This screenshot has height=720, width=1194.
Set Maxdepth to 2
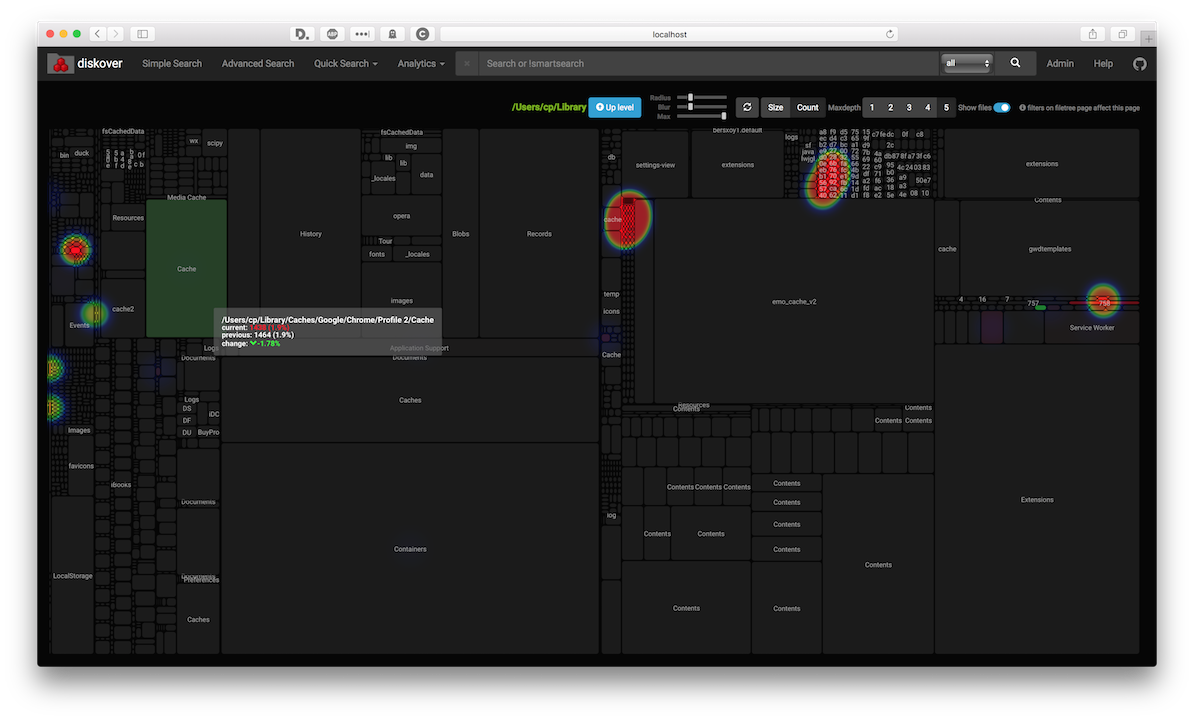[890, 107]
